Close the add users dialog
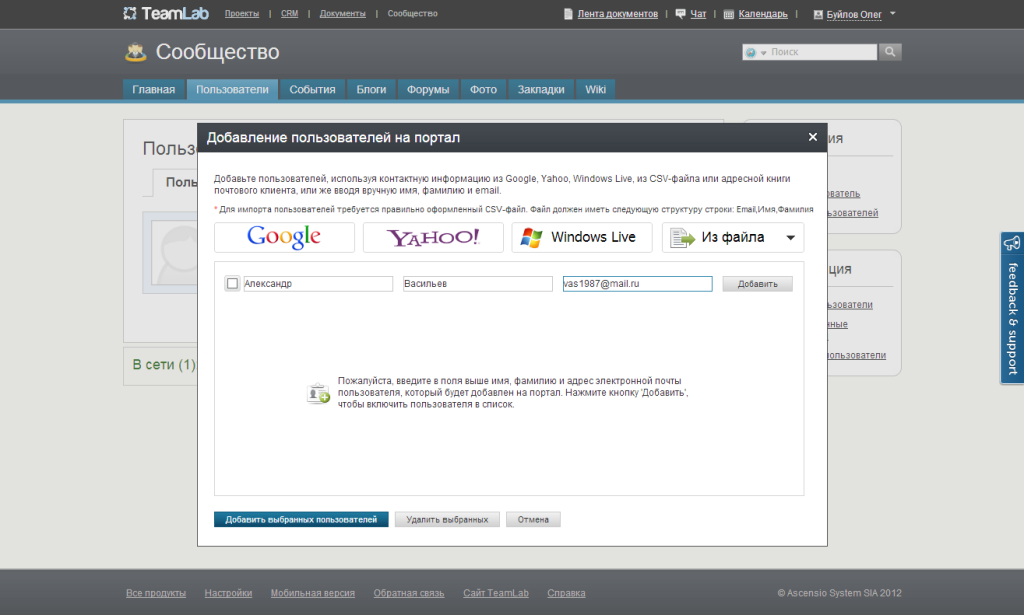This screenshot has height=615, width=1024. 812,137
